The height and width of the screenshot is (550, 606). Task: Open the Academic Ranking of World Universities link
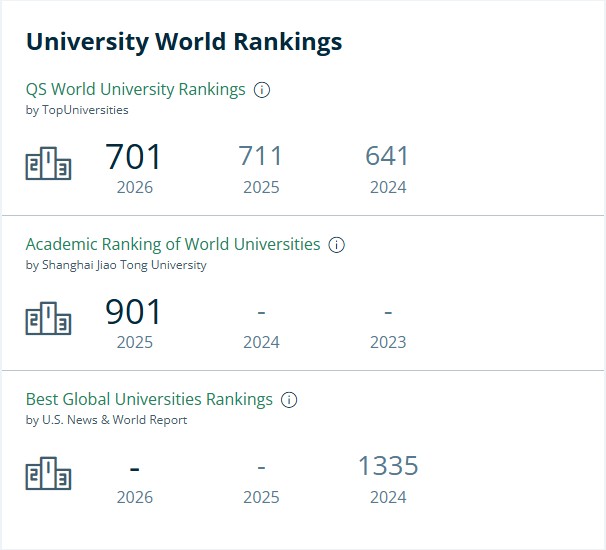(173, 244)
